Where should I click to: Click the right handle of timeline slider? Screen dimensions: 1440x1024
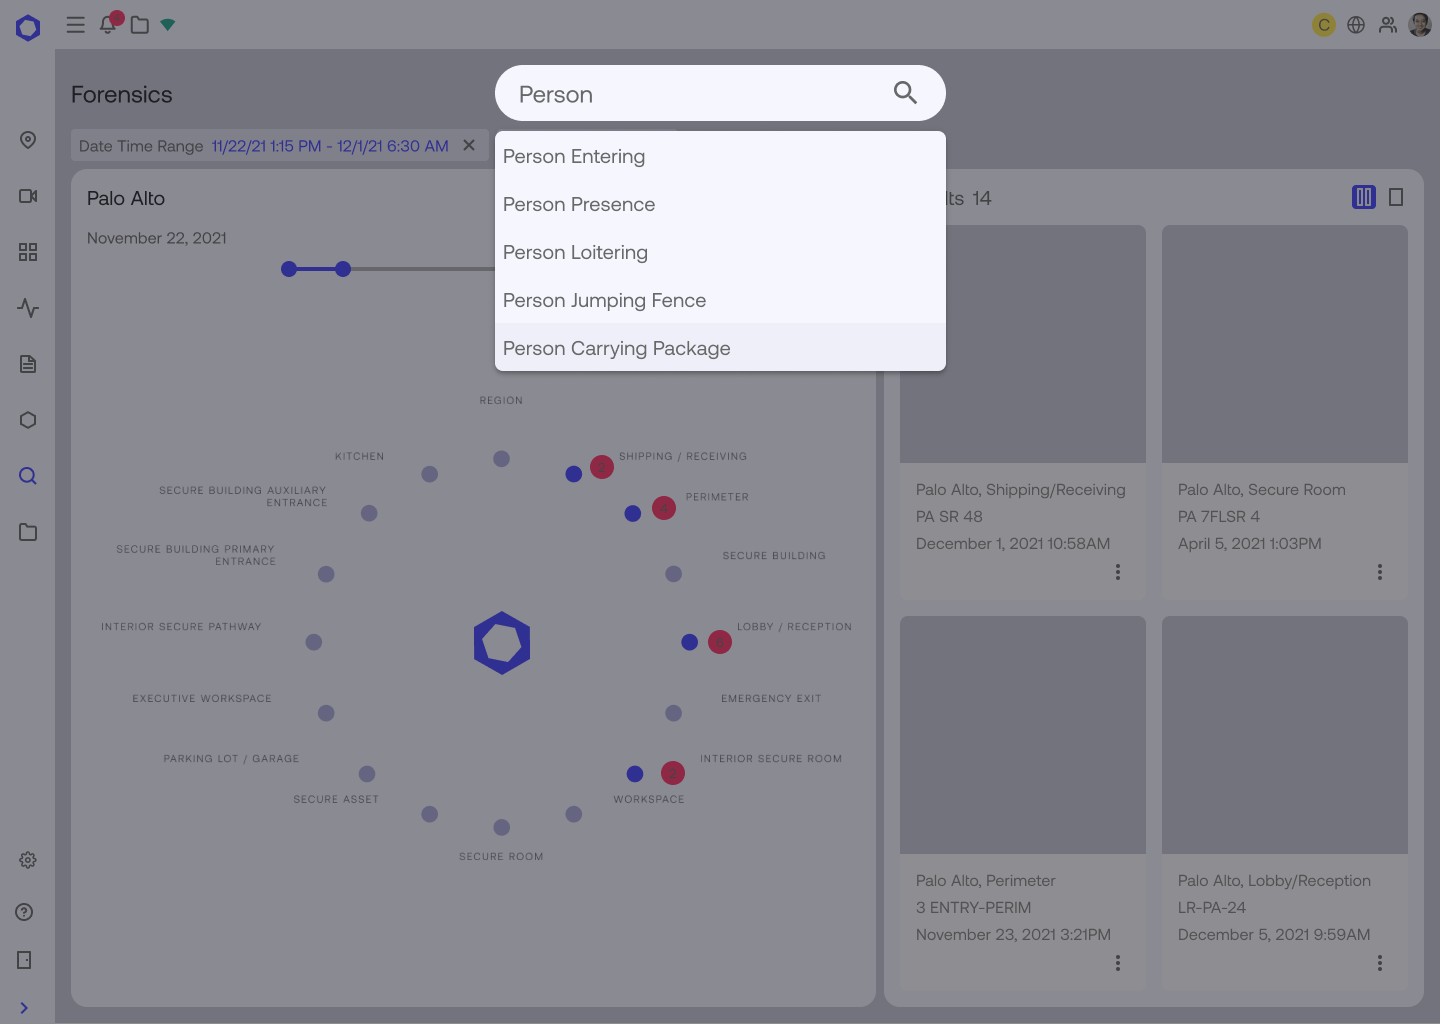coord(343,269)
